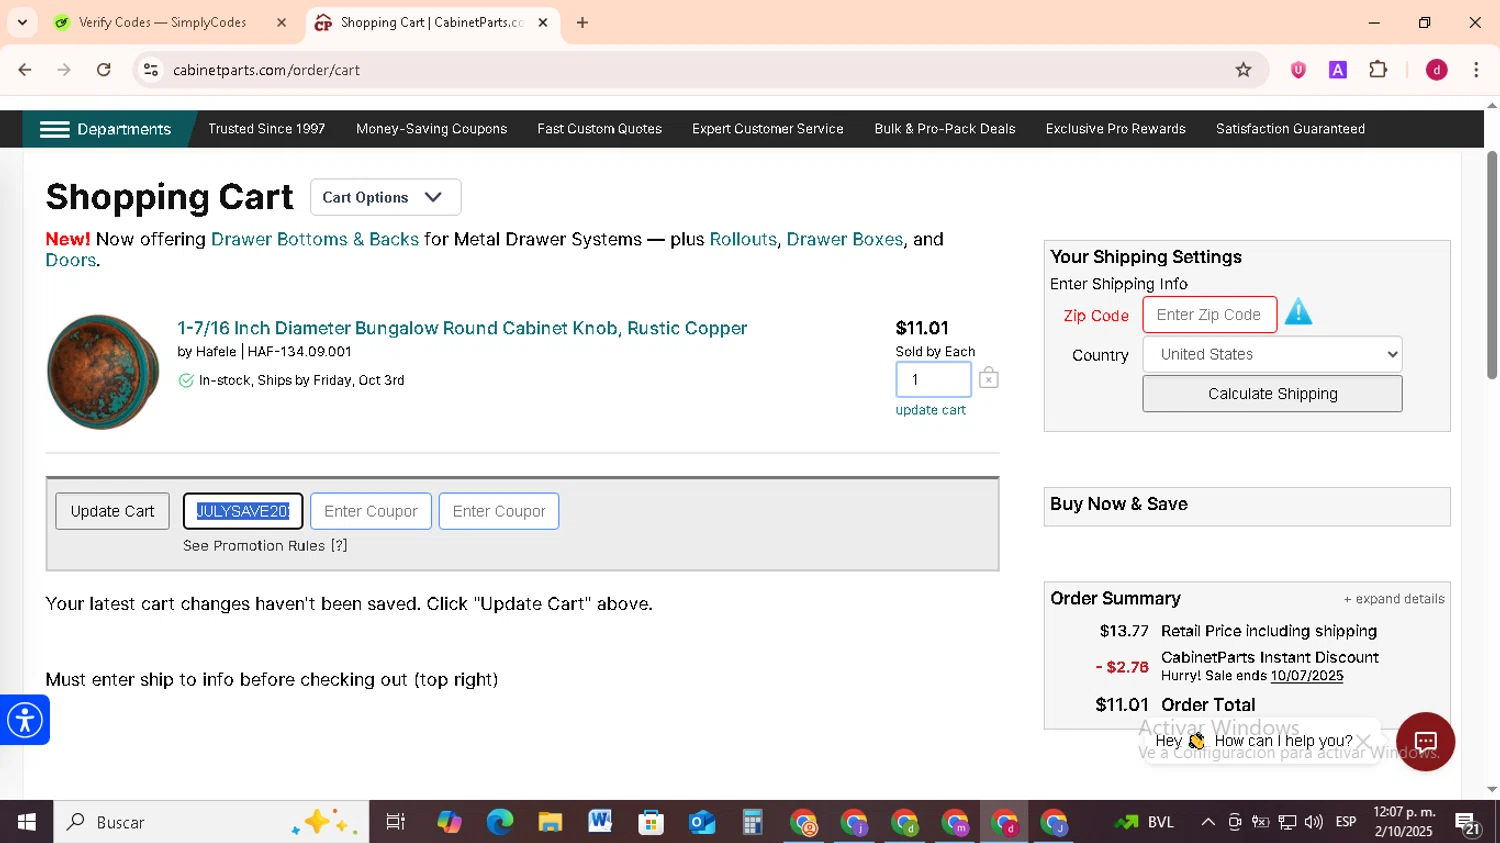Open Outlook from taskbar
The width and height of the screenshot is (1500, 843).
pyautogui.click(x=702, y=822)
